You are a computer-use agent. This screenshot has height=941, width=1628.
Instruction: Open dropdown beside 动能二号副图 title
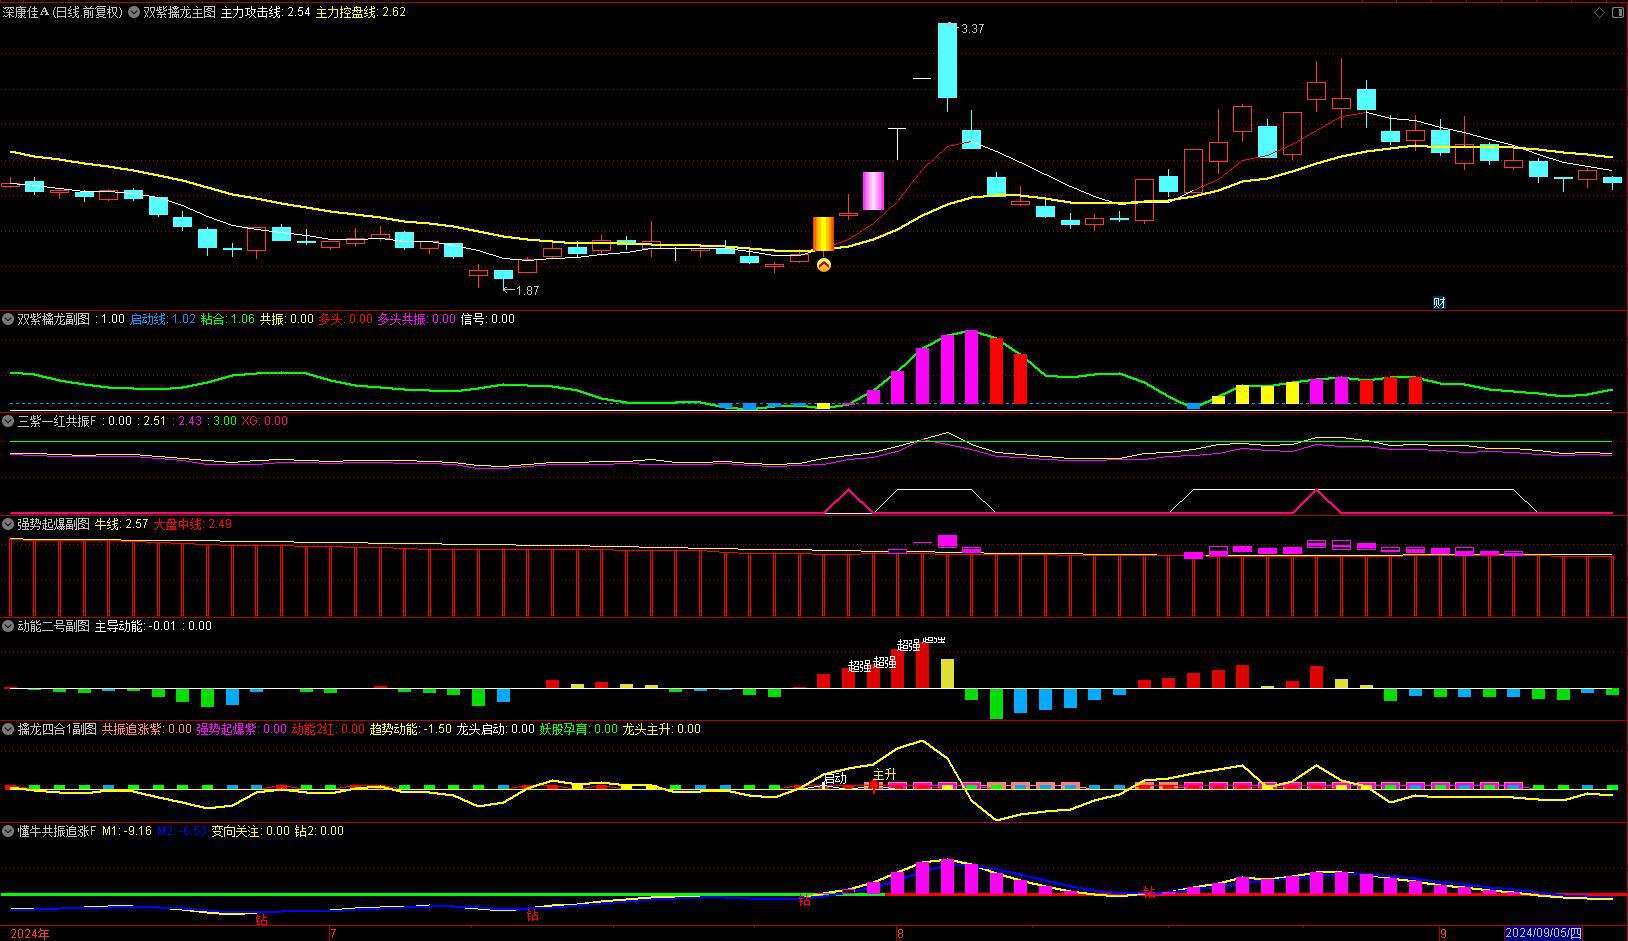coord(9,626)
